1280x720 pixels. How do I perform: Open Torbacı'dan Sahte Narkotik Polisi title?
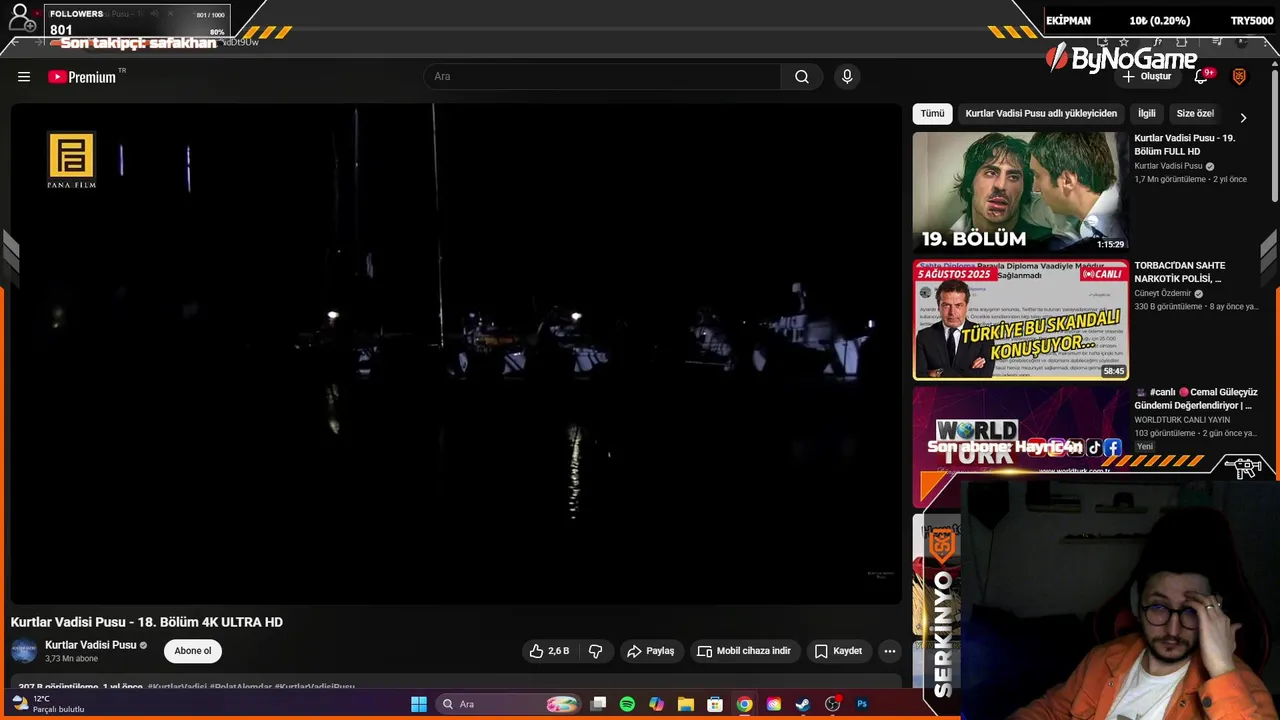(x=1180, y=272)
